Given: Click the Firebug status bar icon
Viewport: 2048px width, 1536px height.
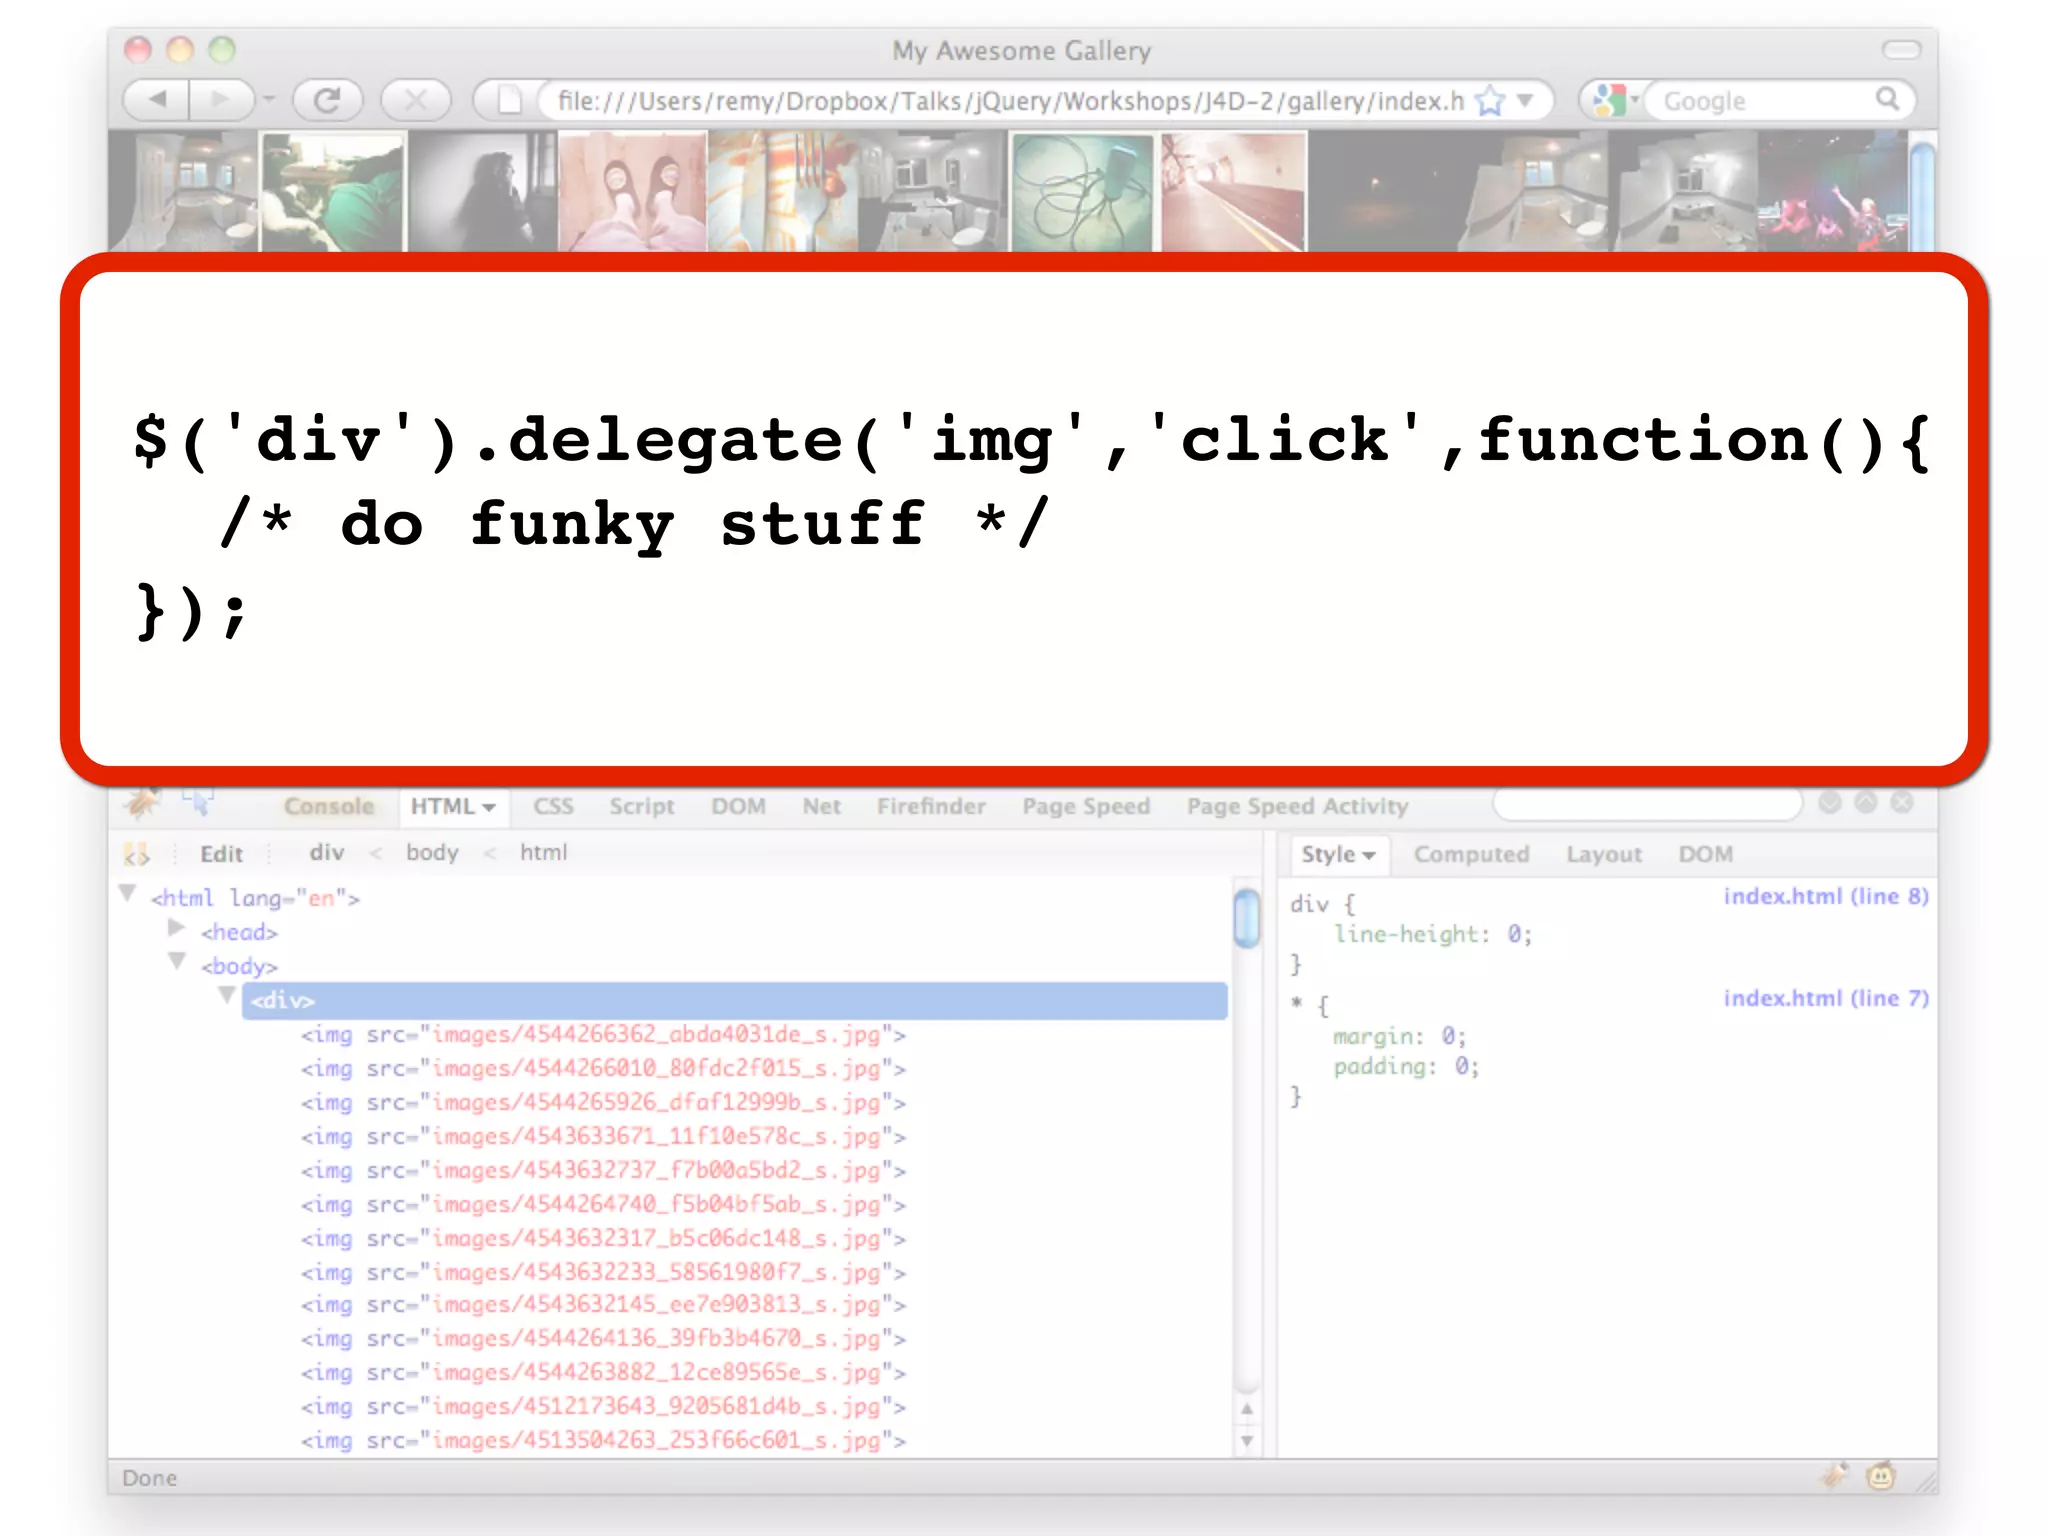Looking at the screenshot, I should click(x=1835, y=1475).
